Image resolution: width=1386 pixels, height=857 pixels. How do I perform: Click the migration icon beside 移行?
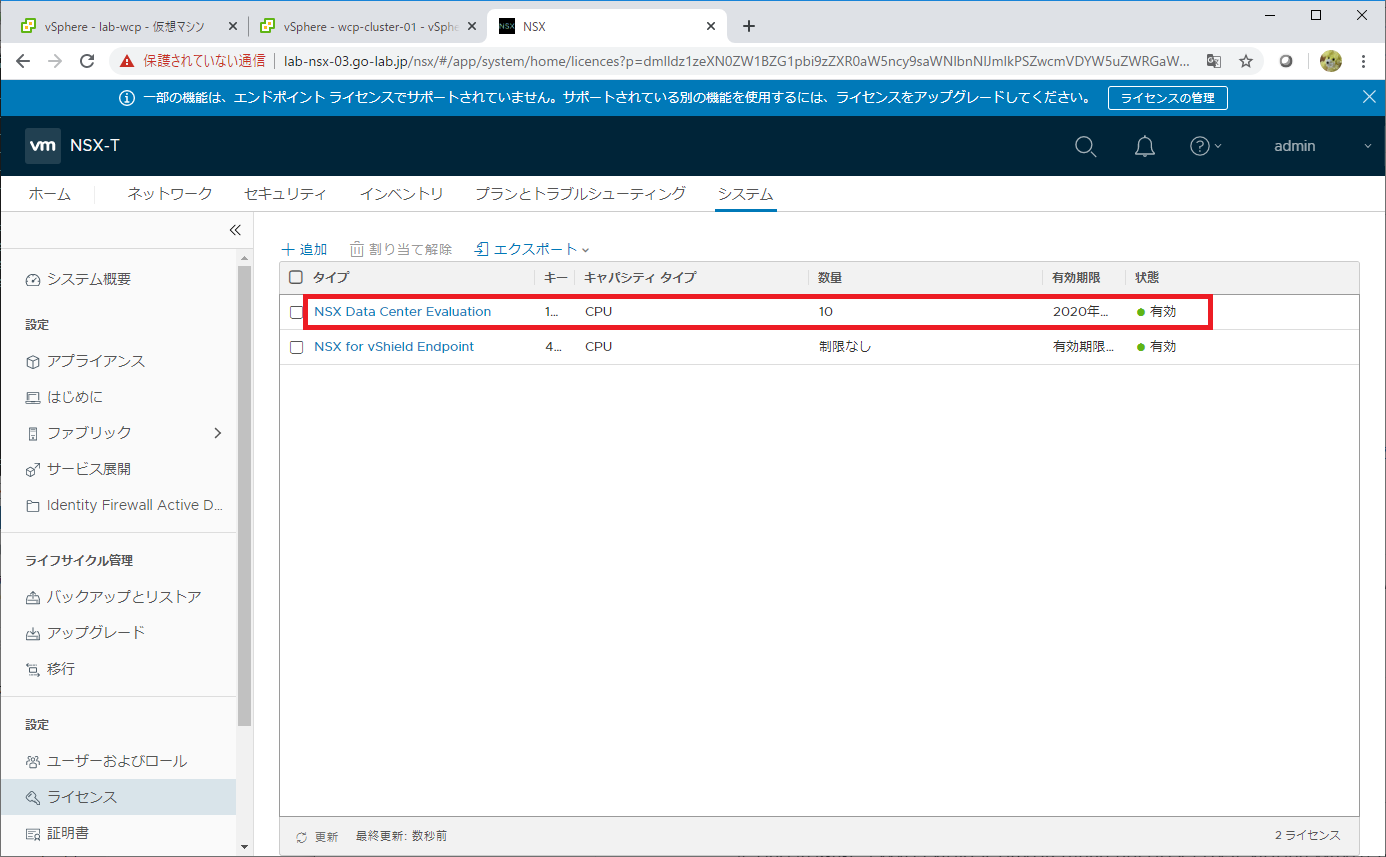coord(33,669)
